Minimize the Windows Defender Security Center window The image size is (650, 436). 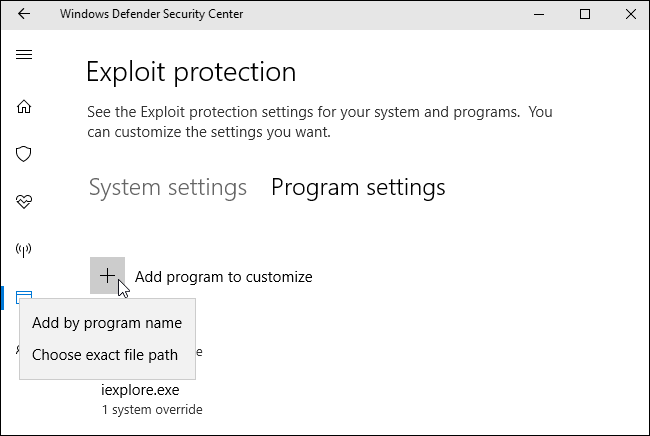coord(540,14)
